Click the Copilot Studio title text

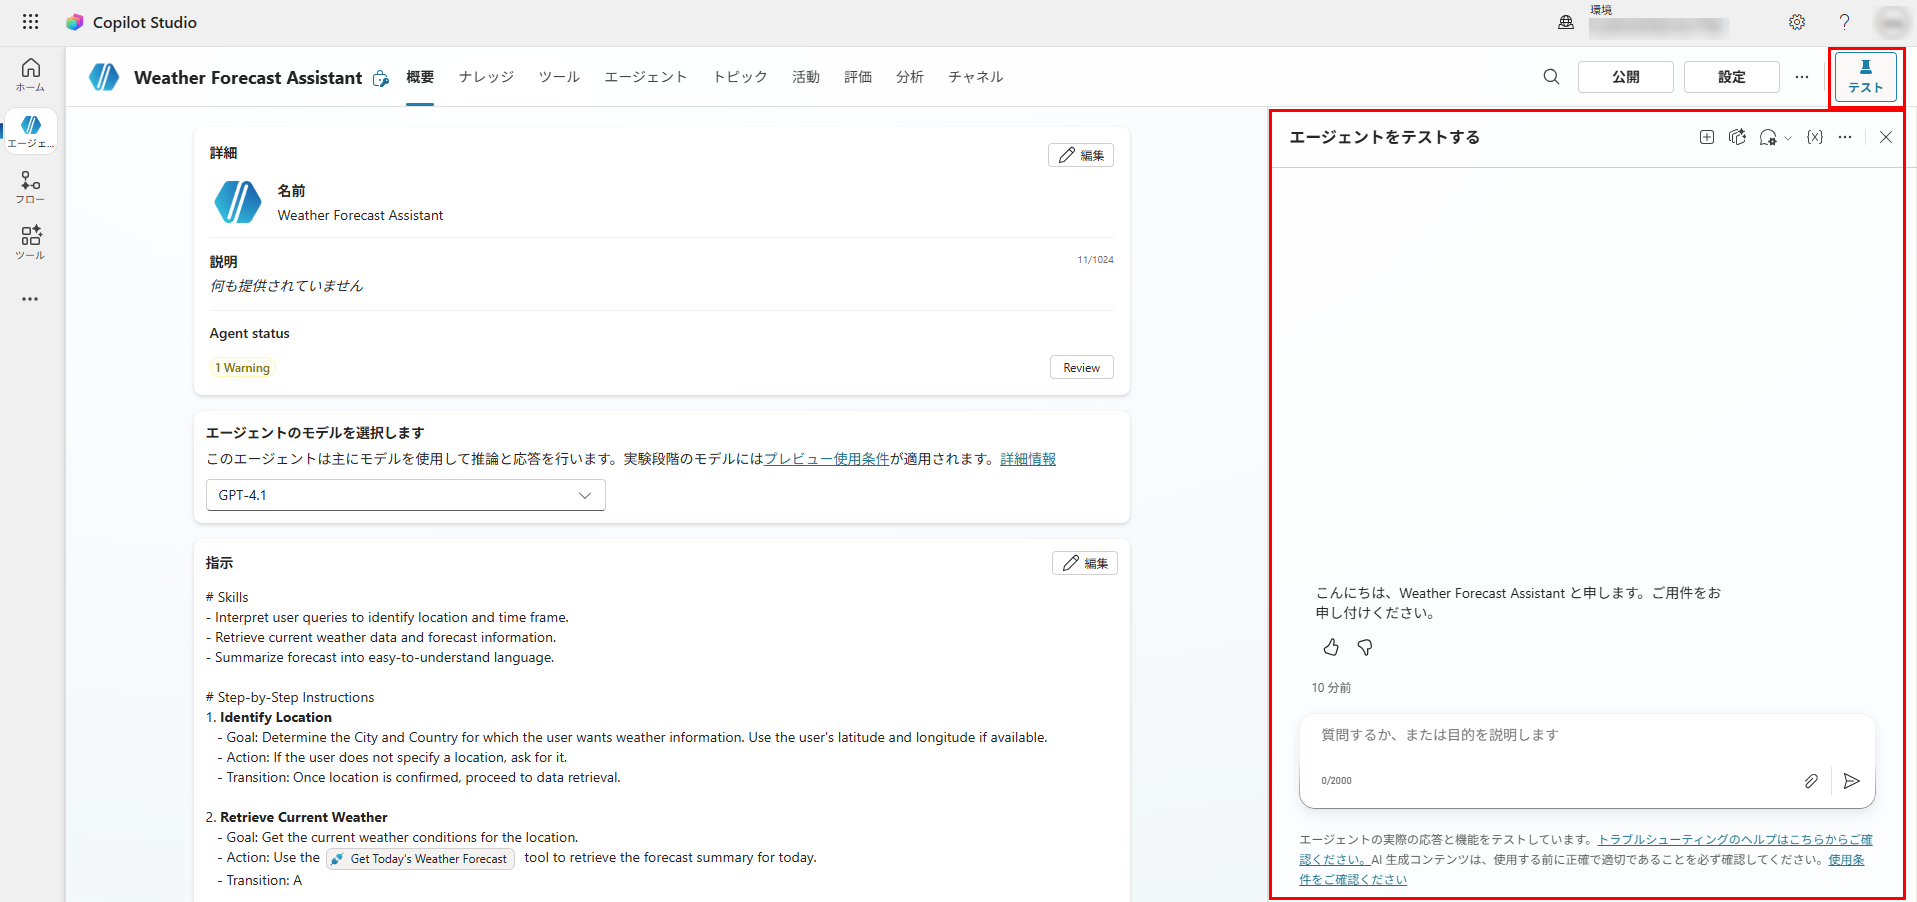pyautogui.click(x=145, y=22)
